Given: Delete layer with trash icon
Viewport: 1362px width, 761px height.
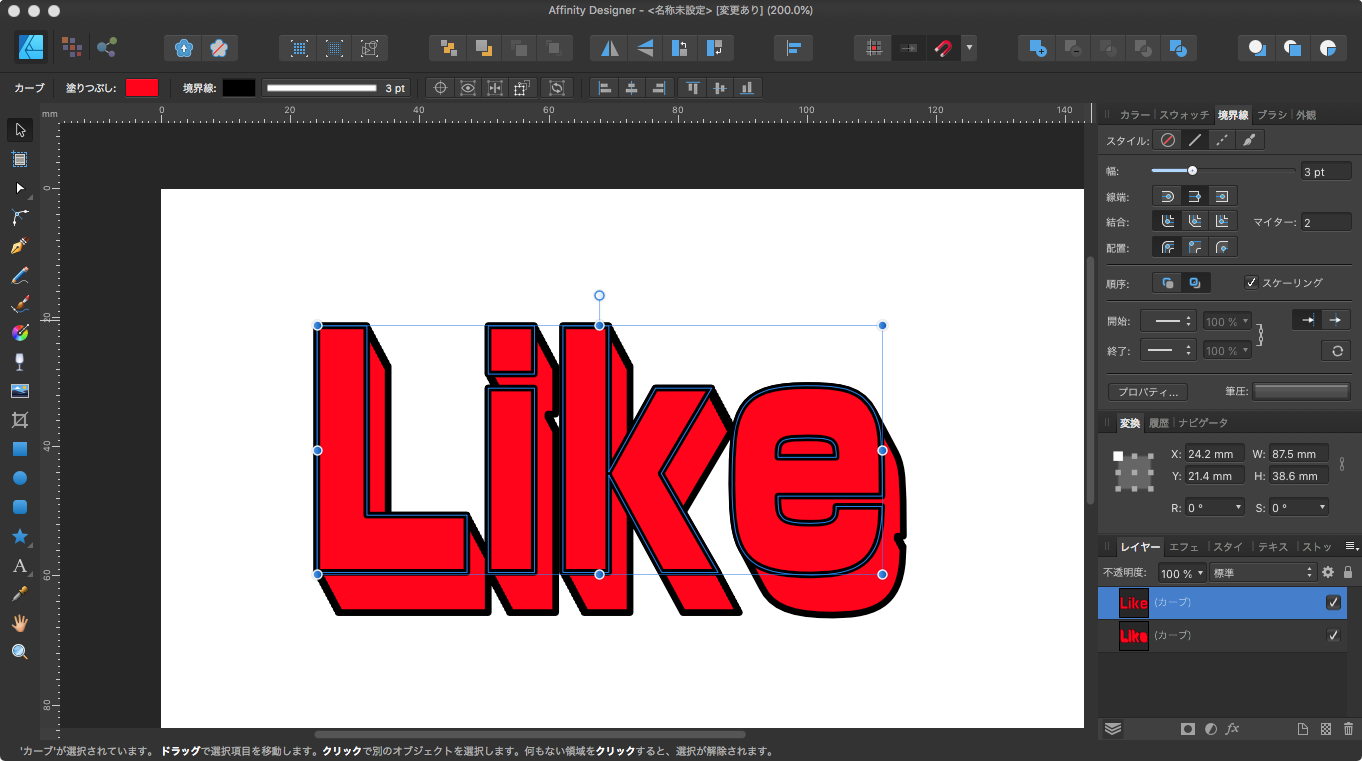Looking at the screenshot, I should (1348, 729).
